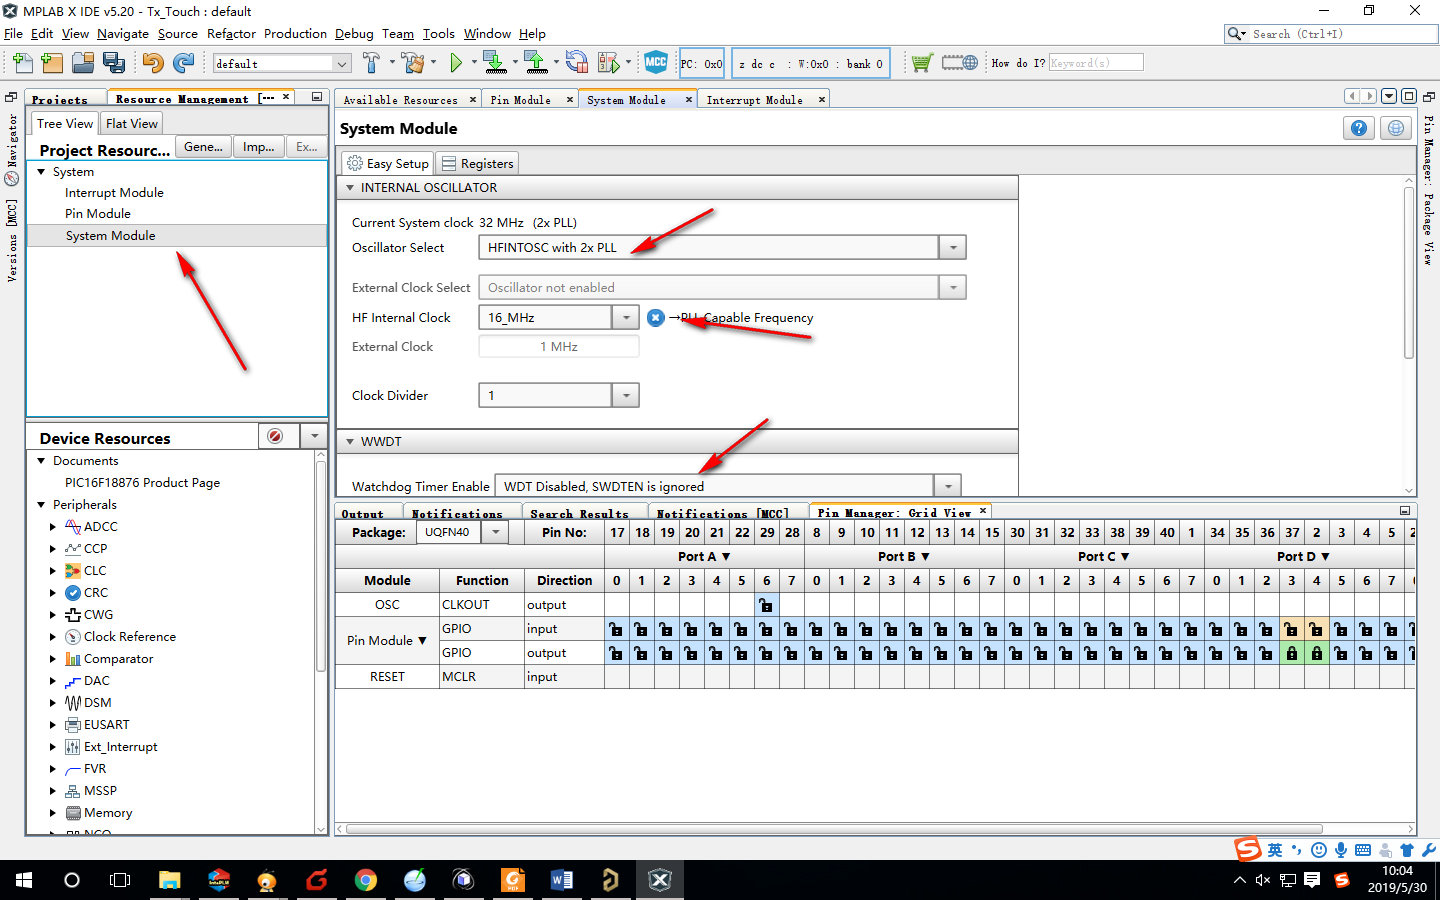Collapse the INTERNAL OSCILLATOR section

[350, 188]
